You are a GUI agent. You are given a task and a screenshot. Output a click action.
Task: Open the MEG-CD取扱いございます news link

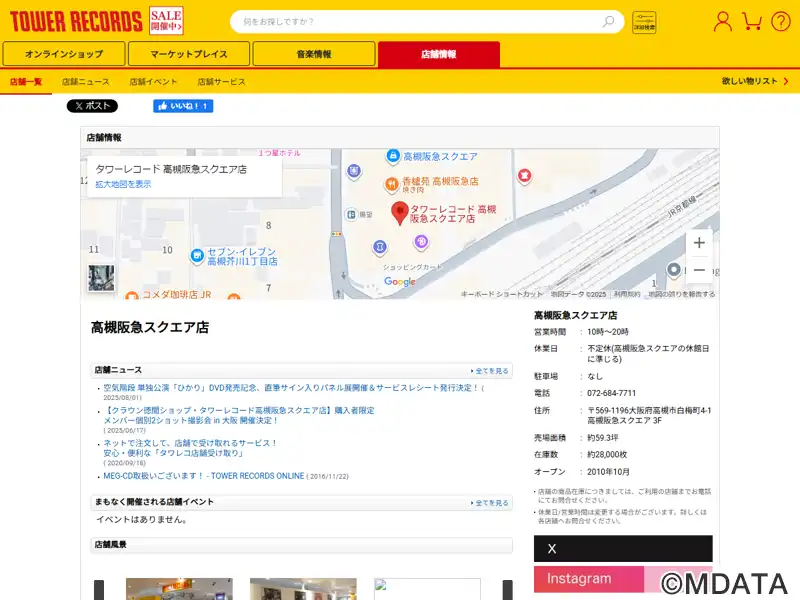pos(204,476)
